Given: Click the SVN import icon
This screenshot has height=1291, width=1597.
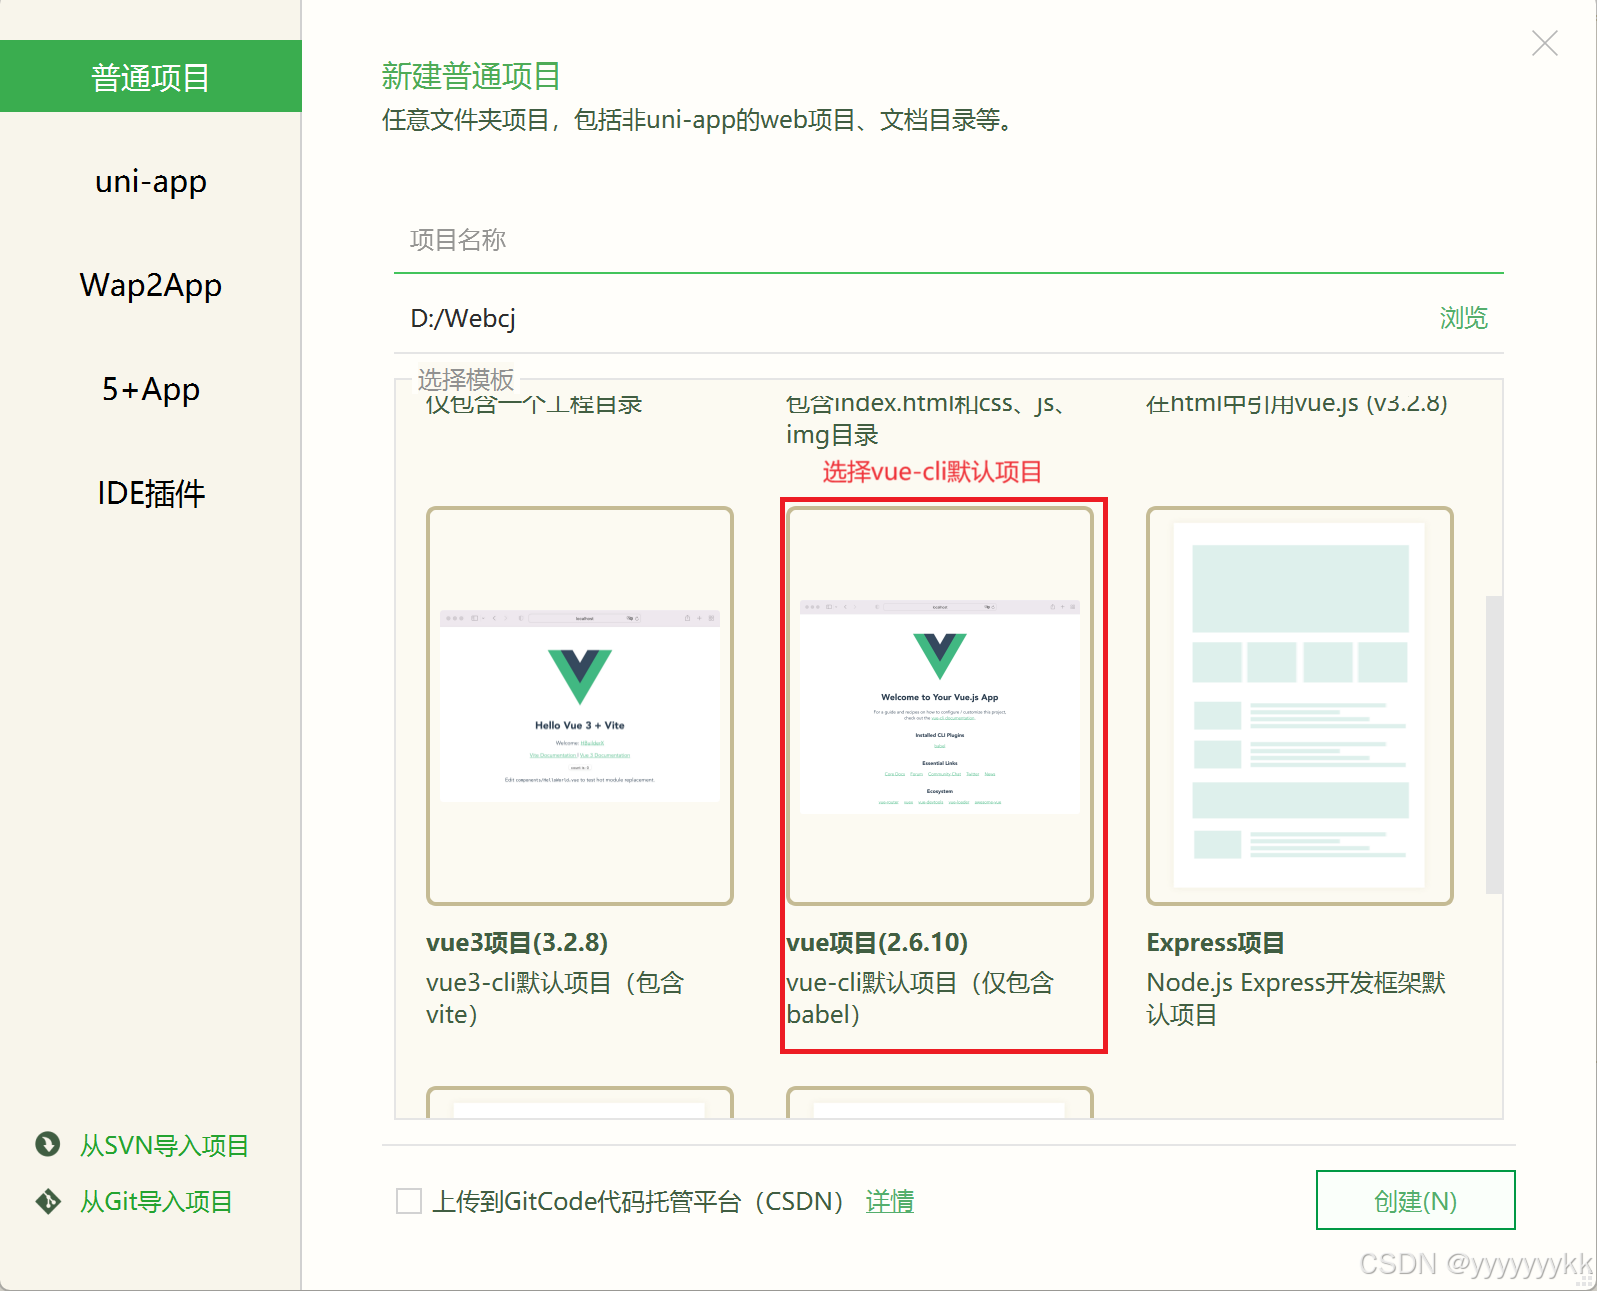Looking at the screenshot, I should pos(47,1144).
